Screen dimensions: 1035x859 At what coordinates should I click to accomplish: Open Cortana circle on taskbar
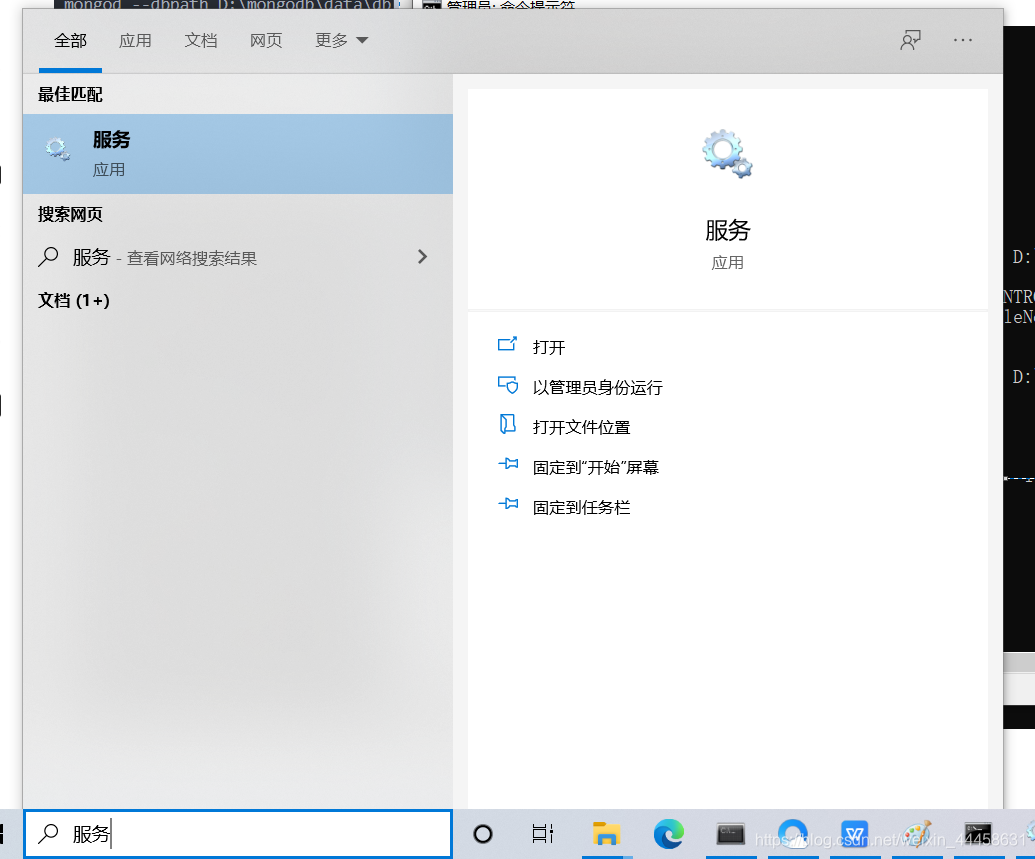[483, 834]
